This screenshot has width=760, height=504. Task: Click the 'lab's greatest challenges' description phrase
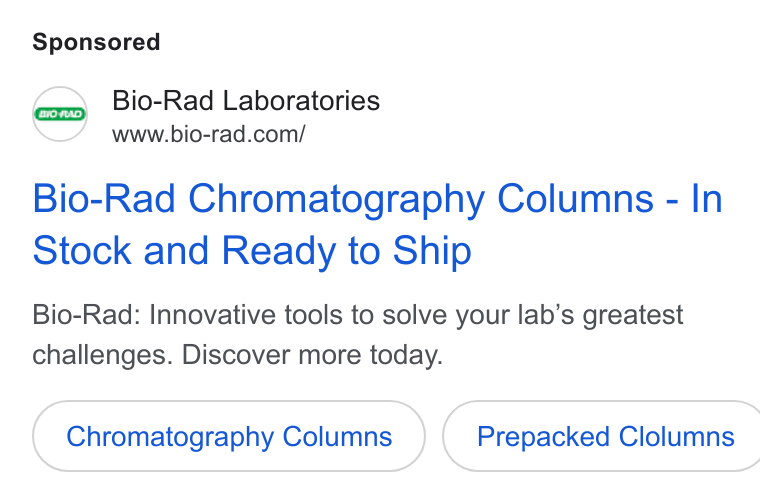tap(358, 335)
